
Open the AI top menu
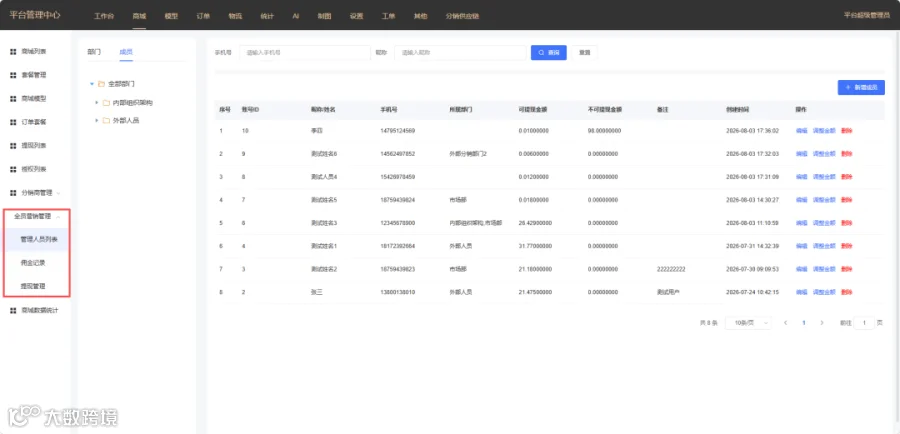296,16
